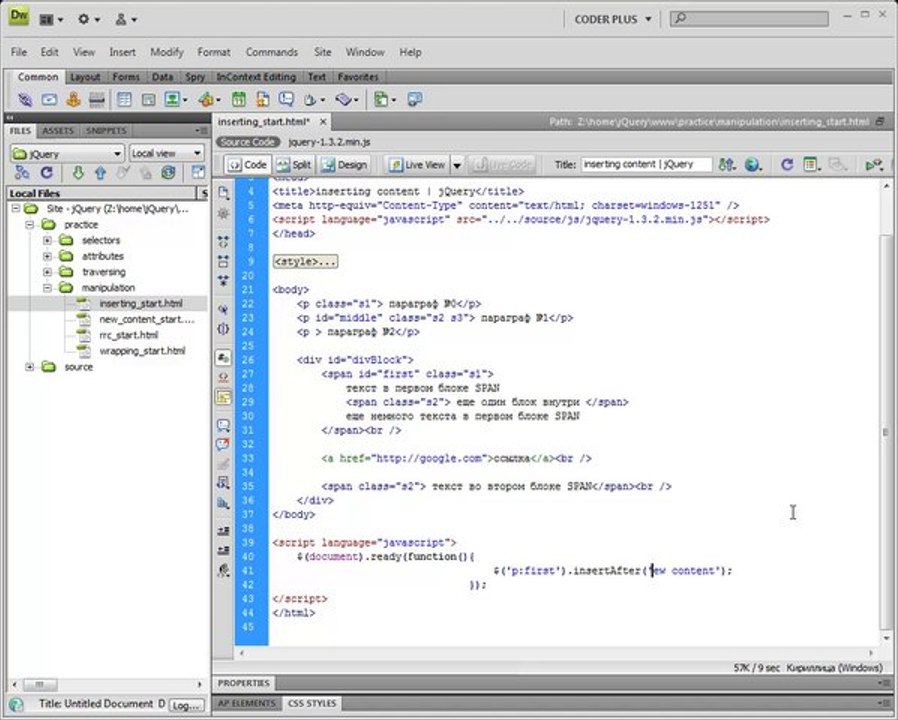
Task: Open the Local view dropdown
Action: (x=166, y=154)
